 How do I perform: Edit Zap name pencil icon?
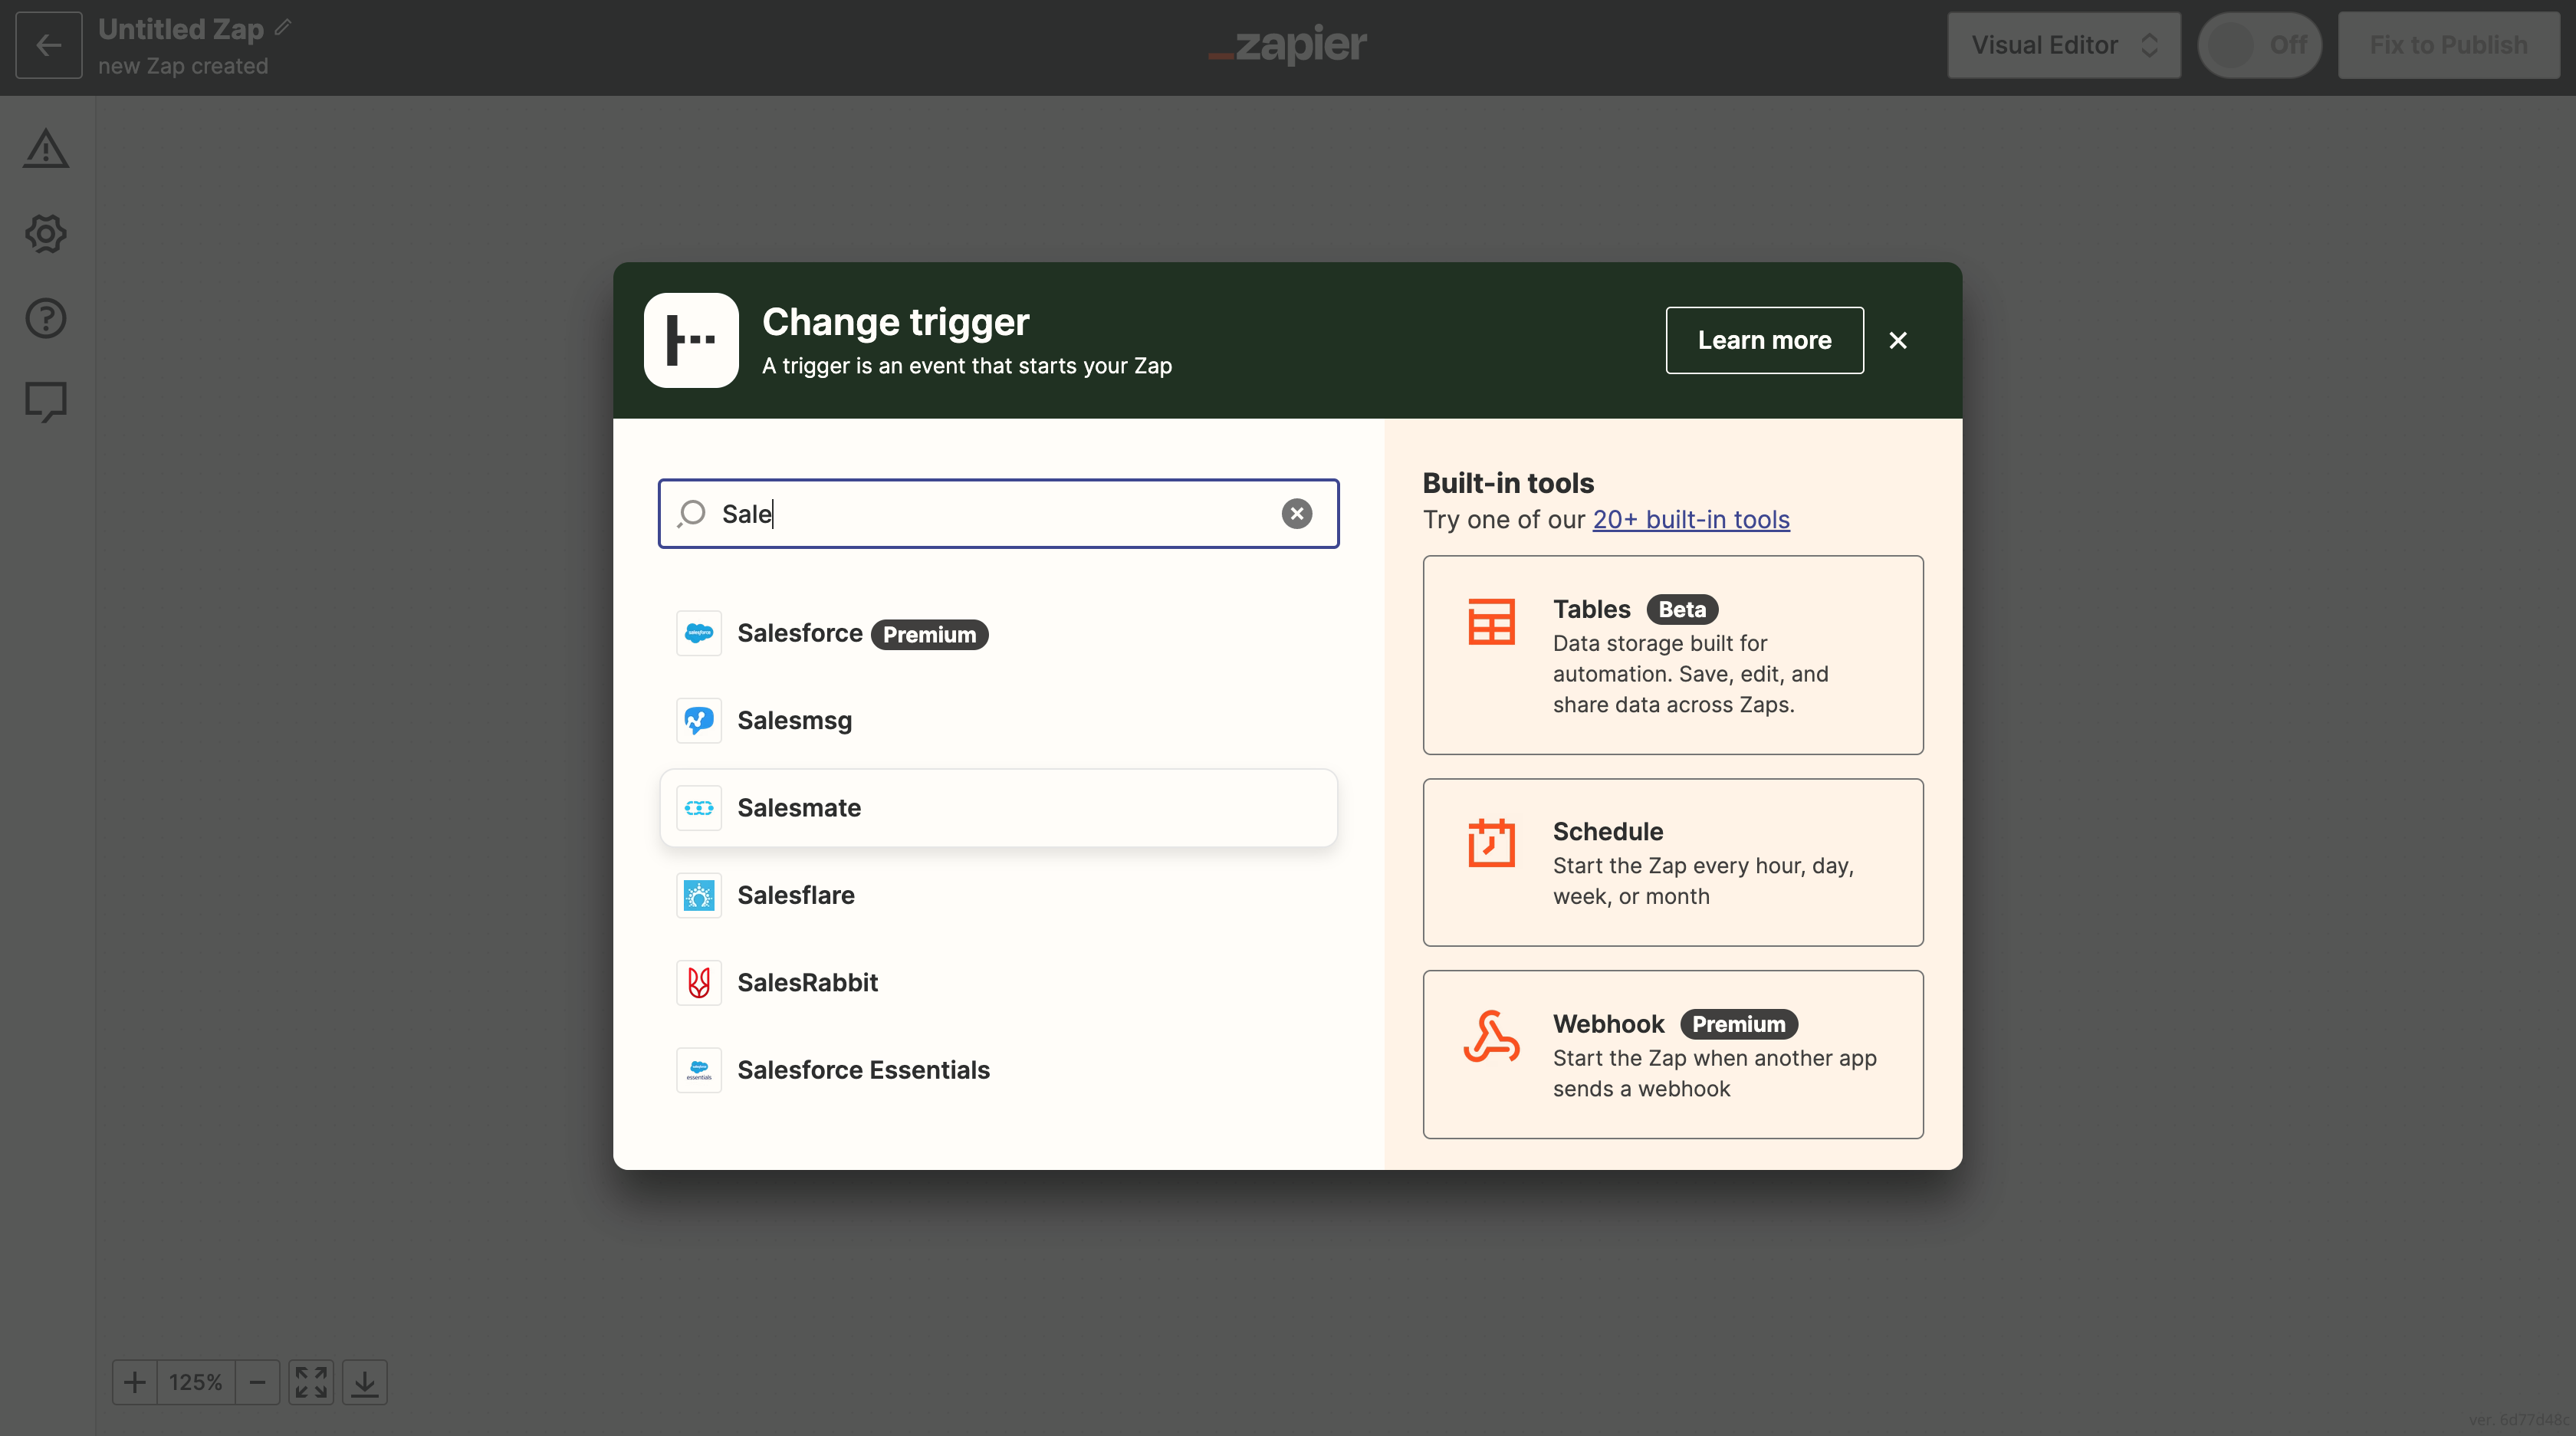[x=283, y=27]
